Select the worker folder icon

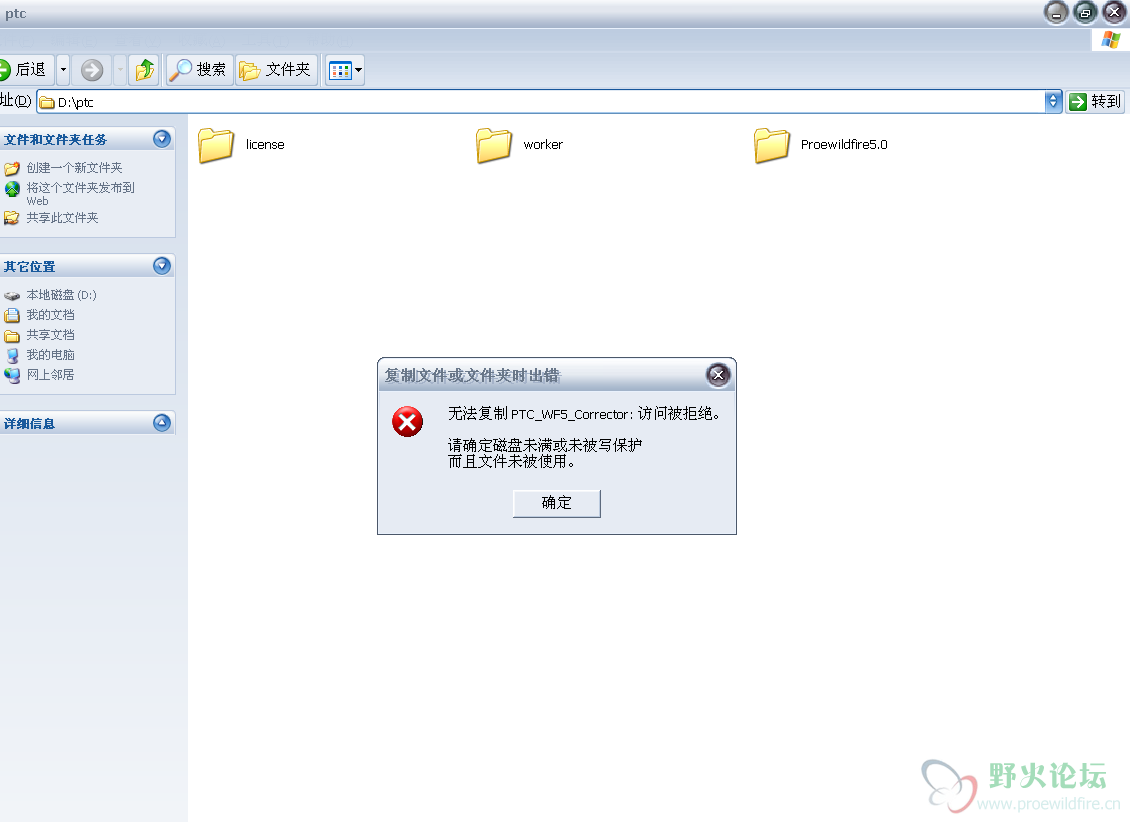click(x=494, y=145)
